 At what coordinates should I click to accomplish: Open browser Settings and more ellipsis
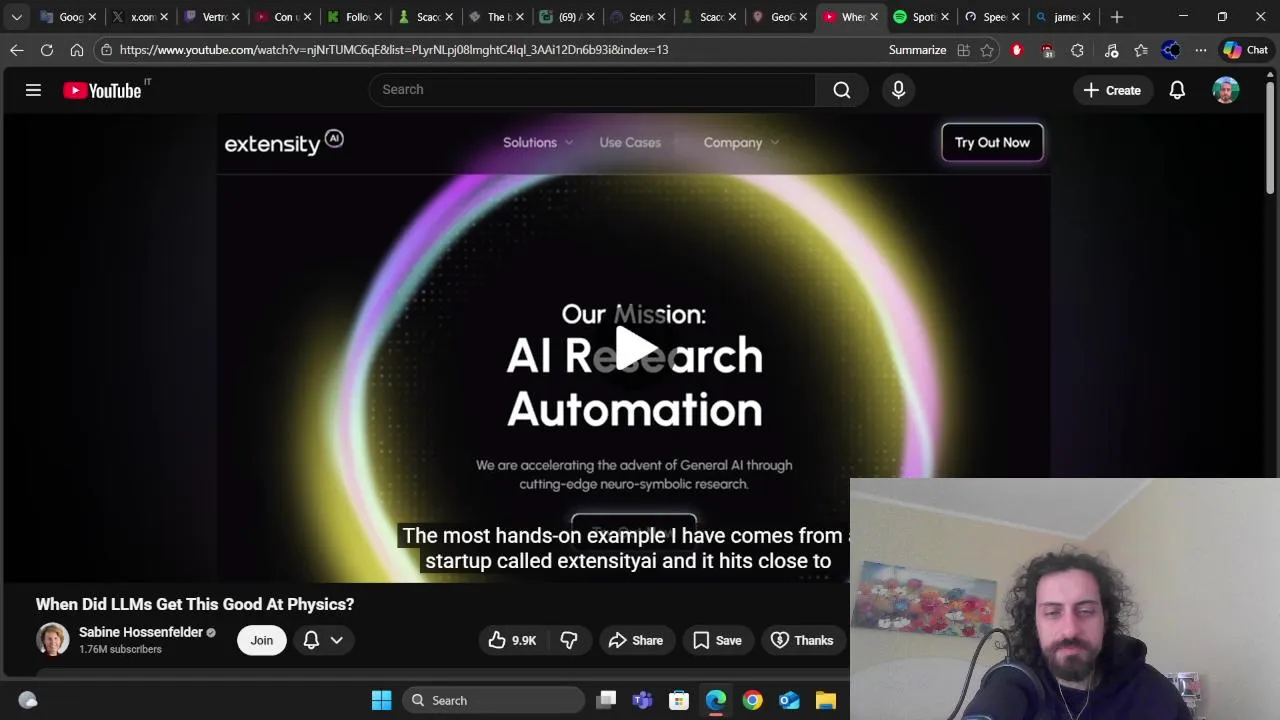coord(1201,50)
